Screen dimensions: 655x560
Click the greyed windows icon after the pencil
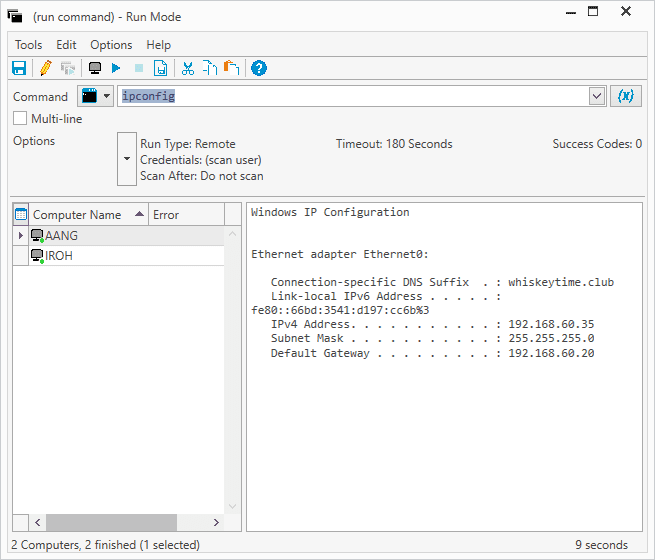[68, 68]
